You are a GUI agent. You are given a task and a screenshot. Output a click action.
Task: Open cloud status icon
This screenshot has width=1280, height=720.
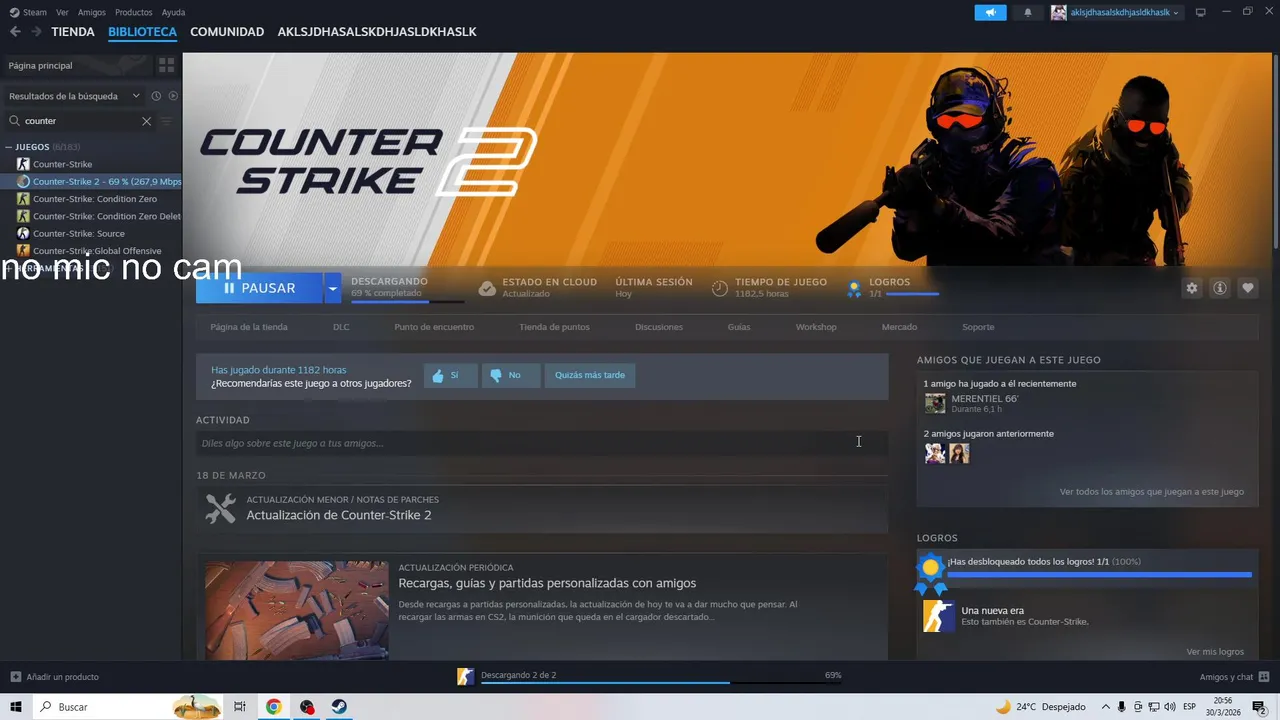coord(487,288)
